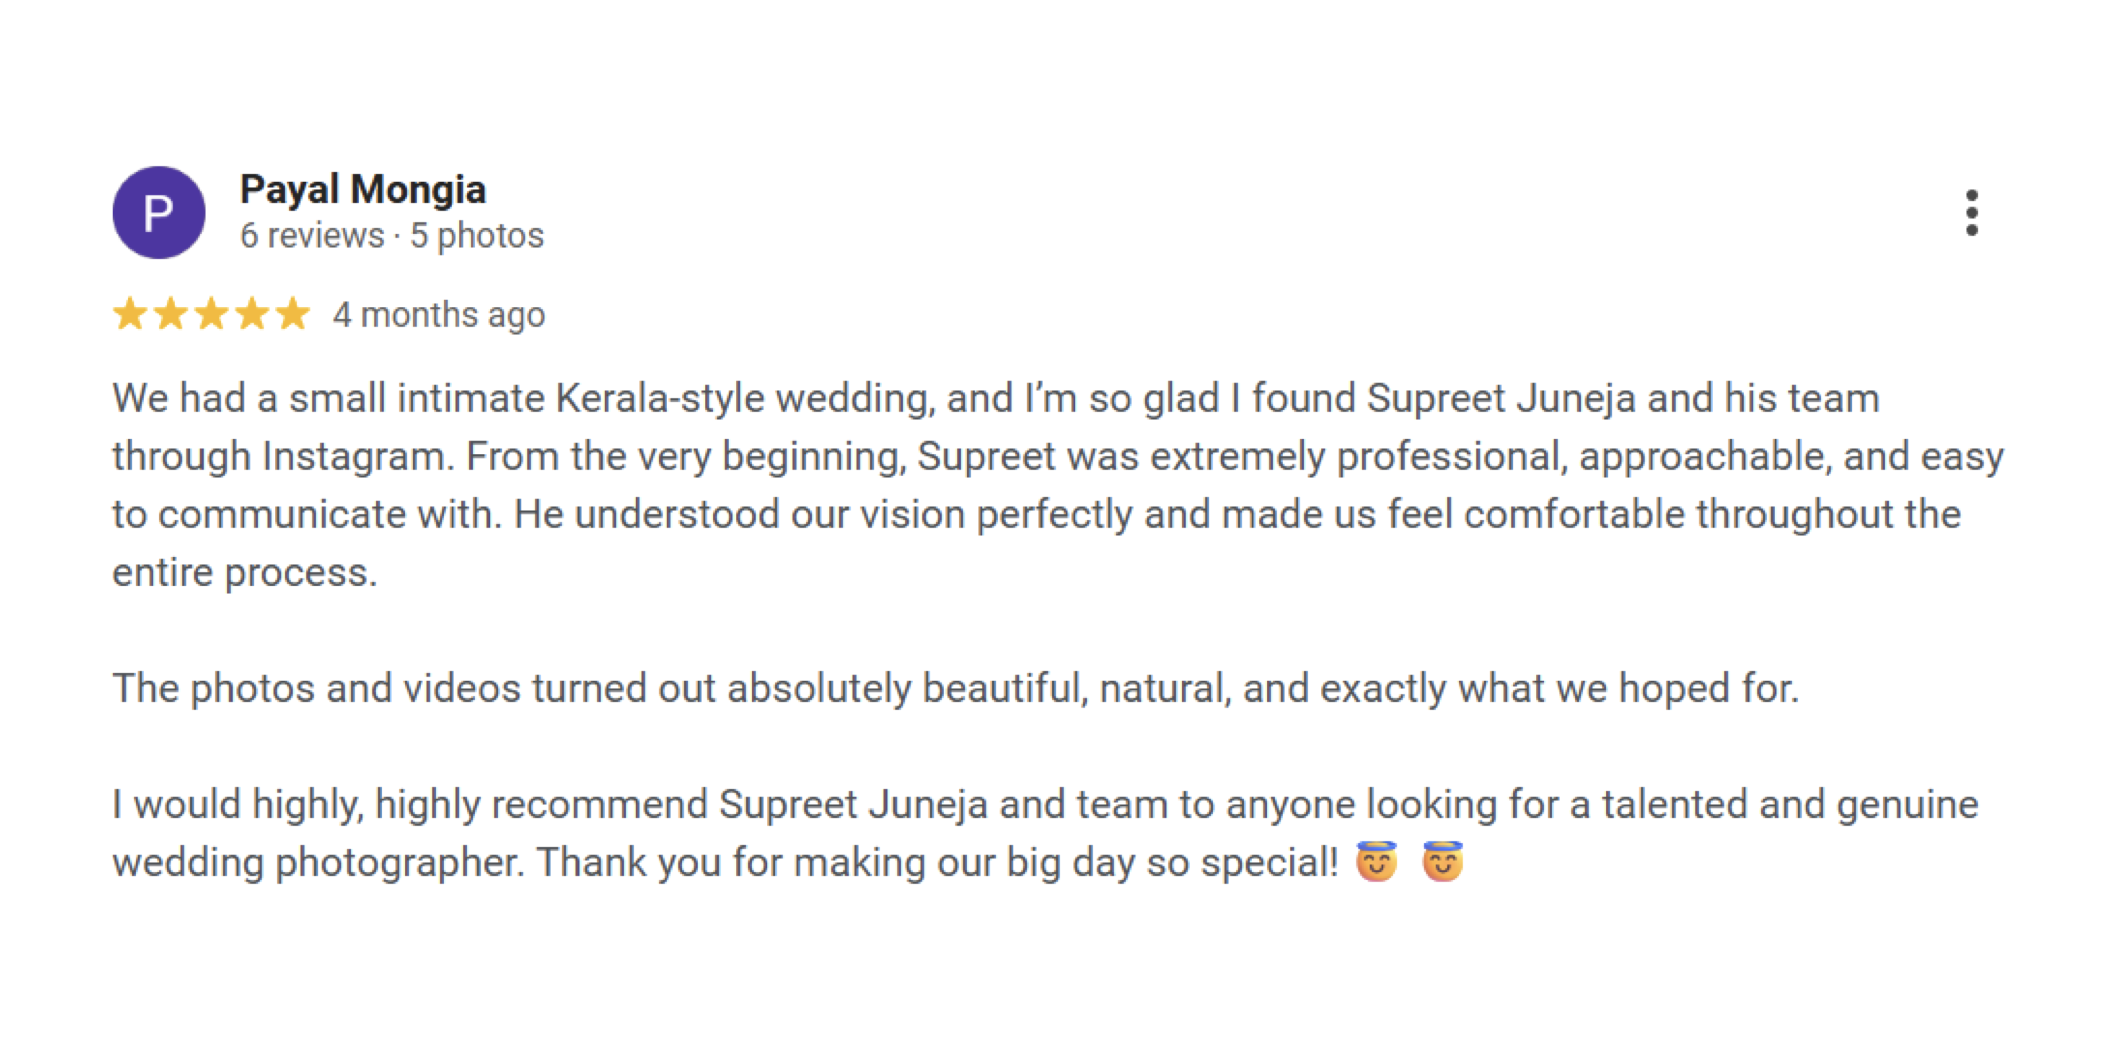Click the purple P profile avatar

click(x=159, y=213)
